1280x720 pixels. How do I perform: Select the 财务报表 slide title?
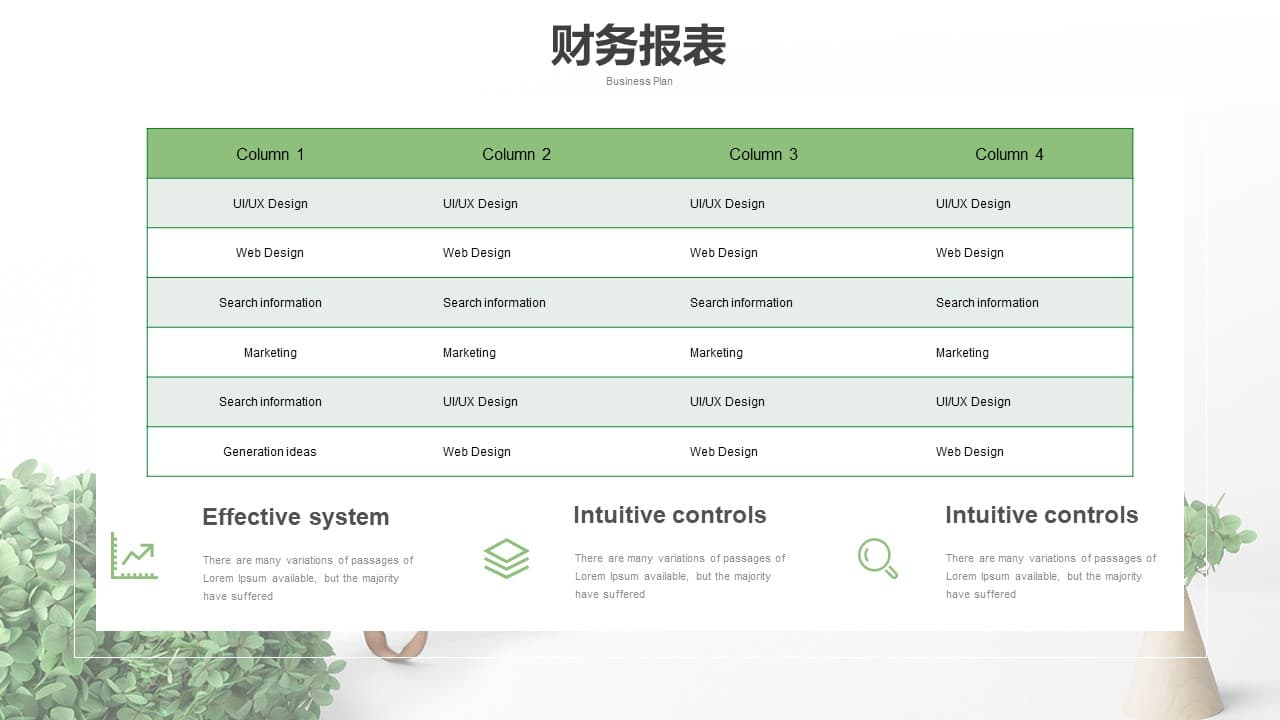(639, 46)
